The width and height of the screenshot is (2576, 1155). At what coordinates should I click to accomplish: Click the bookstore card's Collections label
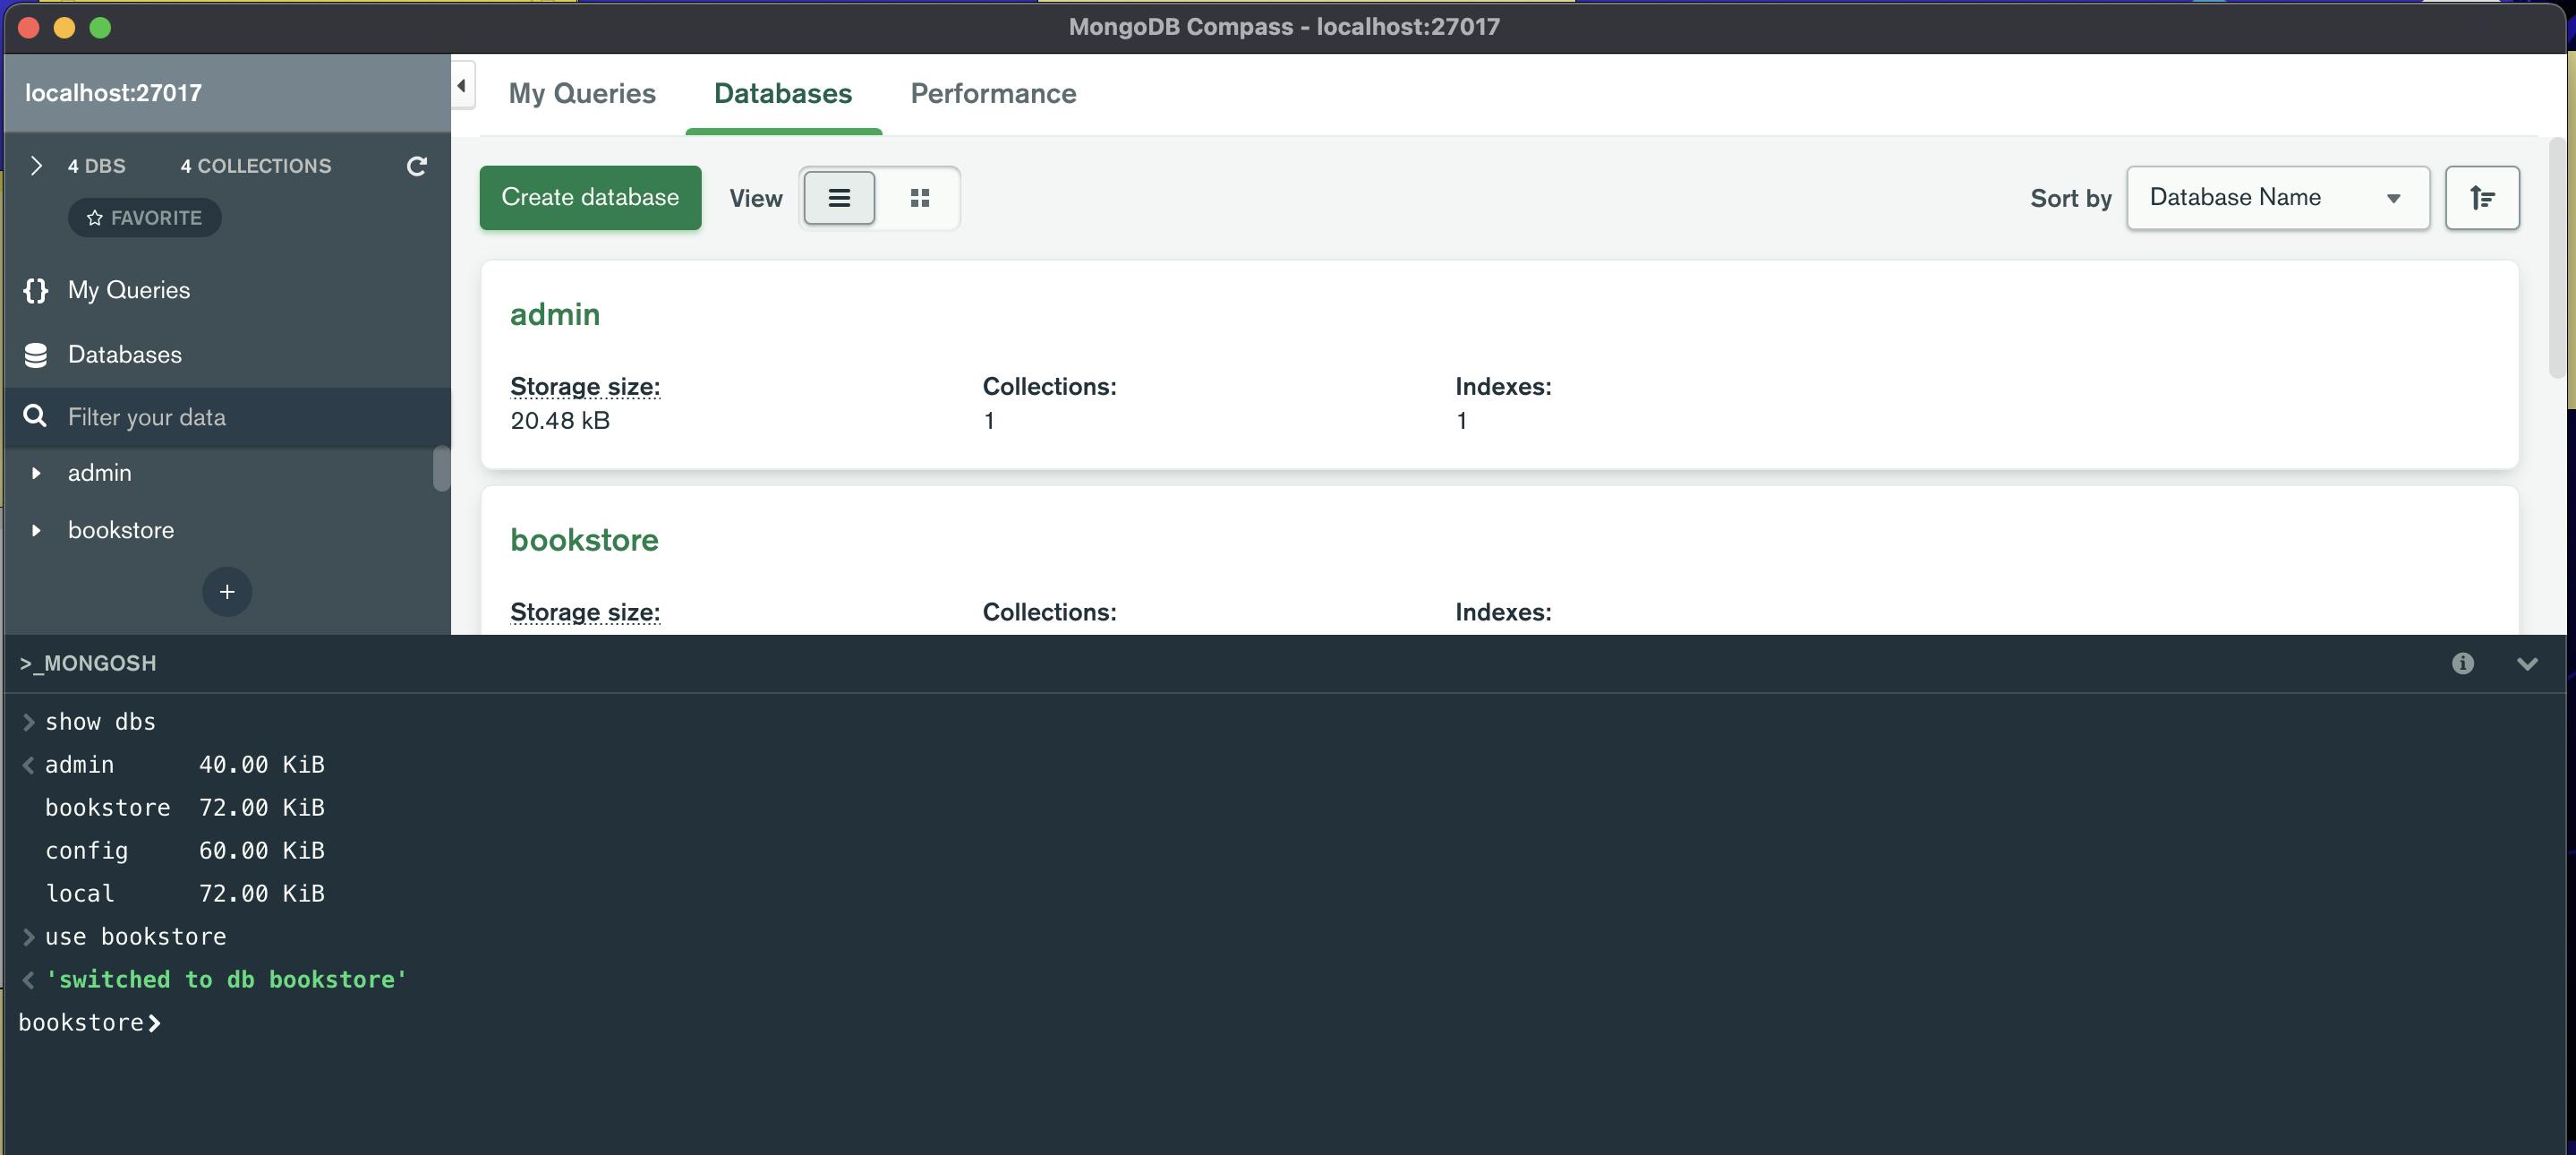1049,612
